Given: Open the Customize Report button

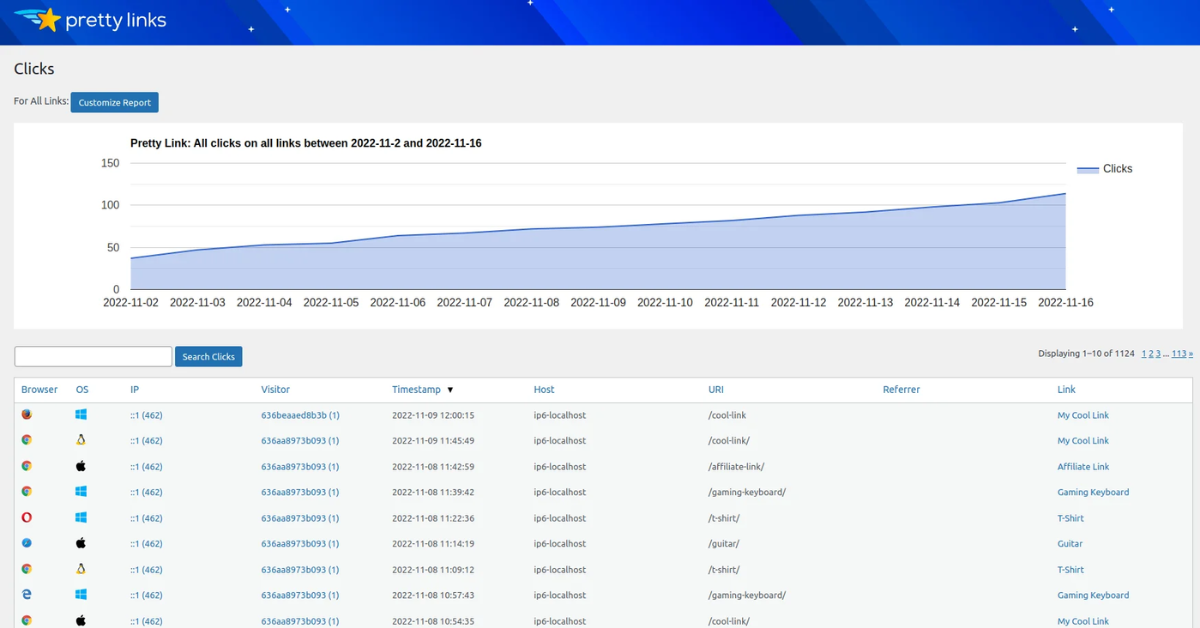Looking at the screenshot, I should [x=114, y=102].
